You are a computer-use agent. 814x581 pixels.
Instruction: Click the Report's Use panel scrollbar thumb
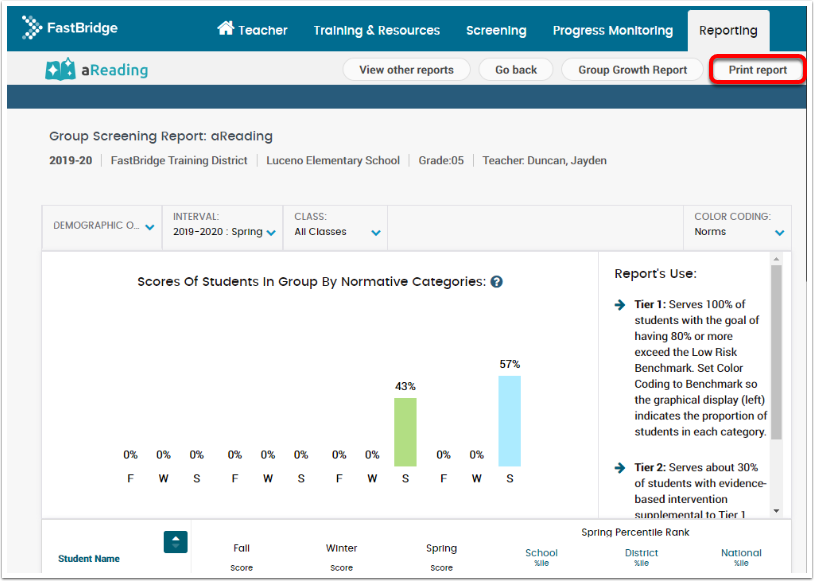click(x=776, y=353)
